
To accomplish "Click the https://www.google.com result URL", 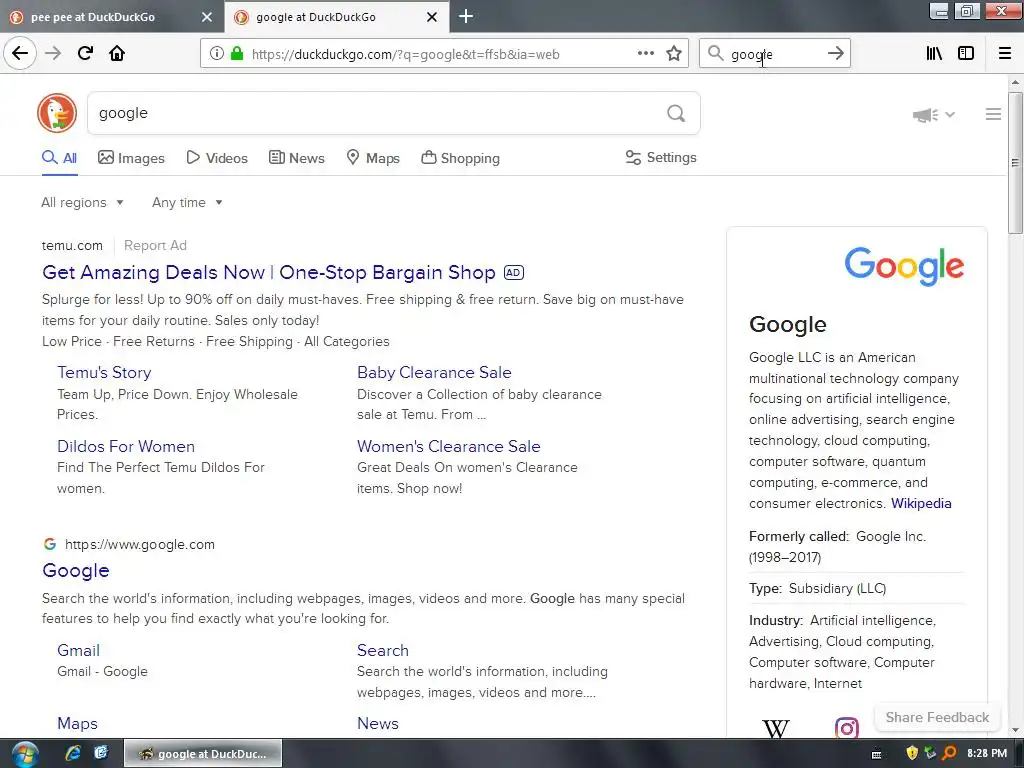I will 140,544.
